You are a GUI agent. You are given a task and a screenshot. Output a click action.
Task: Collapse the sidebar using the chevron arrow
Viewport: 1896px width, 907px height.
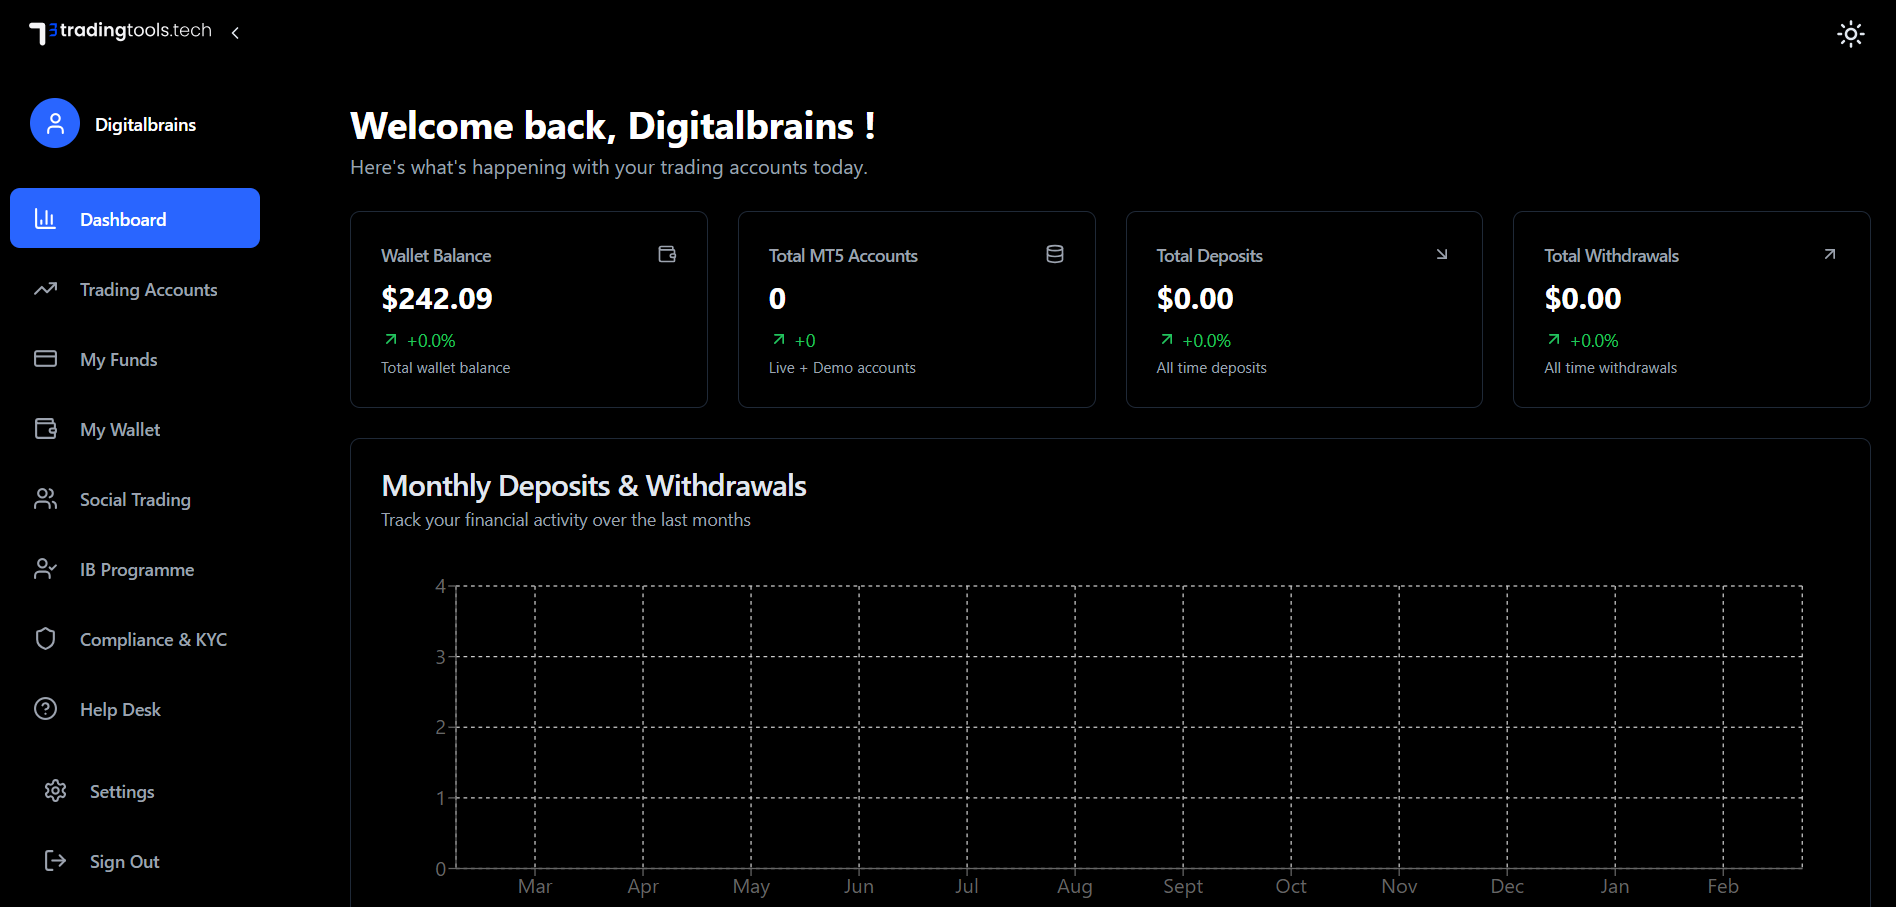[235, 33]
